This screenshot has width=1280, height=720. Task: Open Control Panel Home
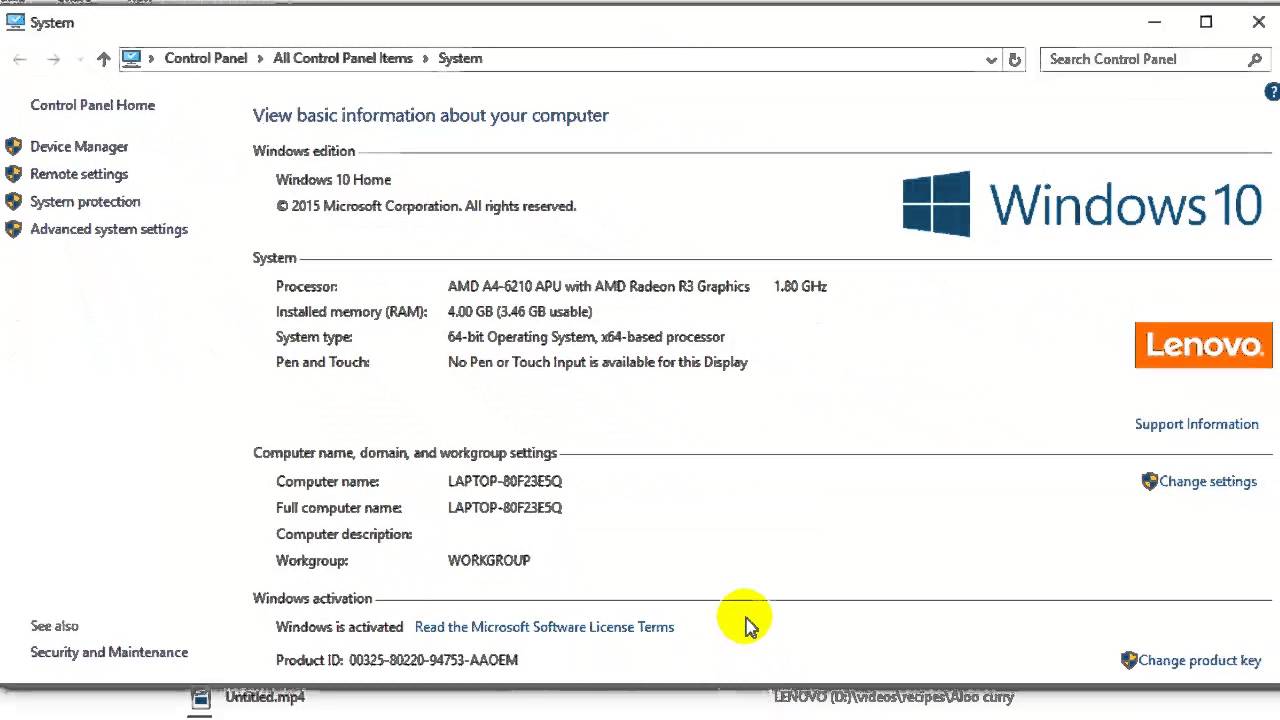(93, 105)
